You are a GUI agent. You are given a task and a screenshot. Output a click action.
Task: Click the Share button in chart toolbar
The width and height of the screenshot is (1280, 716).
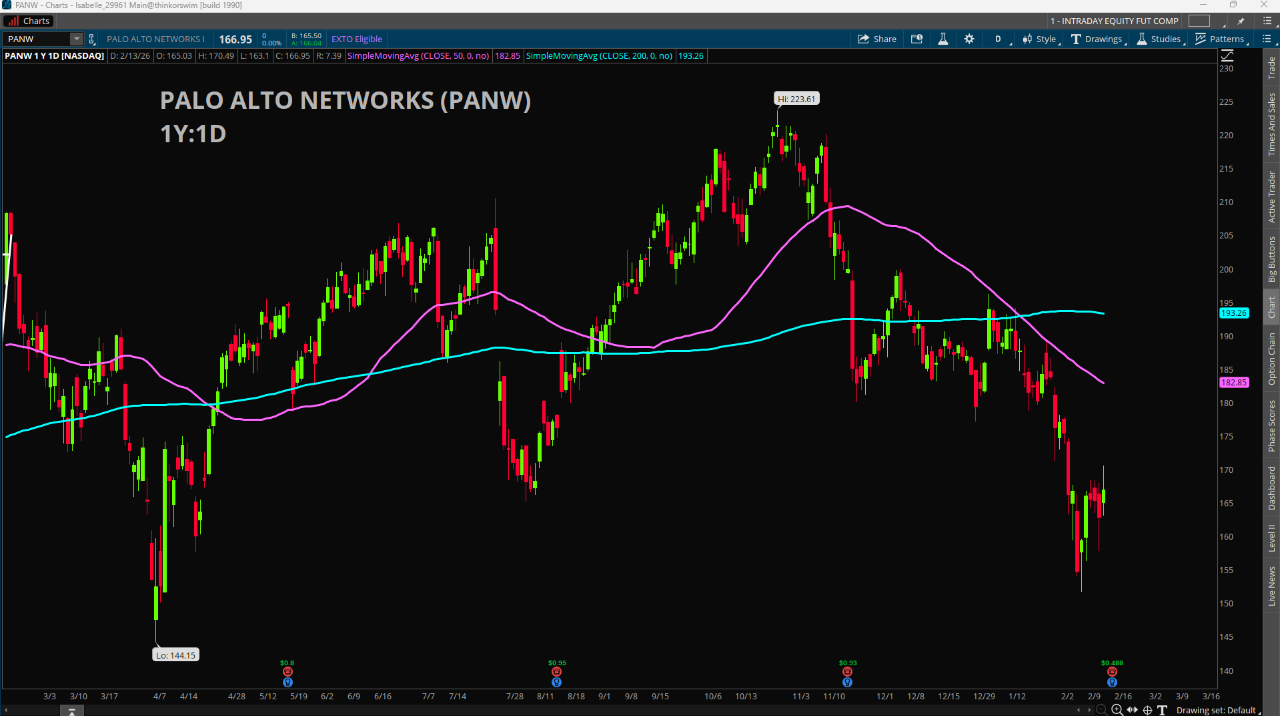[x=877, y=39]
